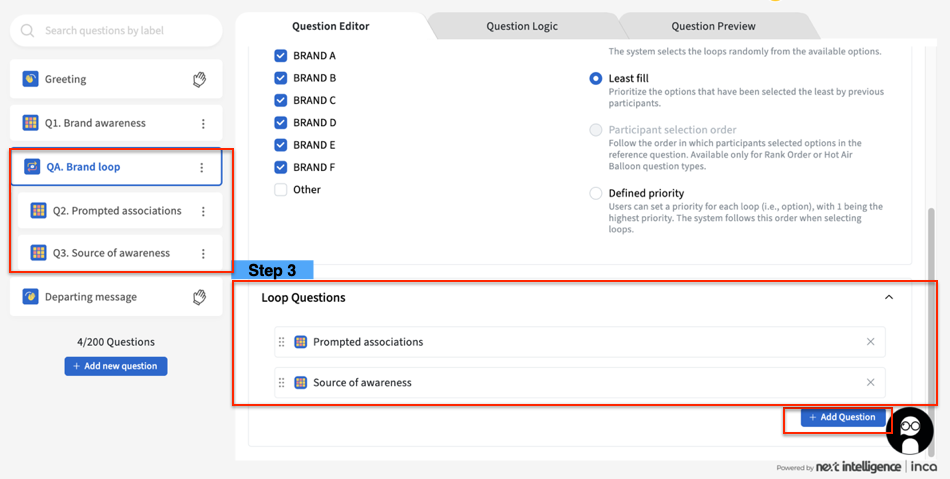Enable the Other checkbox
The height and width of the screenshot is (479, 950).
[281, 189]
